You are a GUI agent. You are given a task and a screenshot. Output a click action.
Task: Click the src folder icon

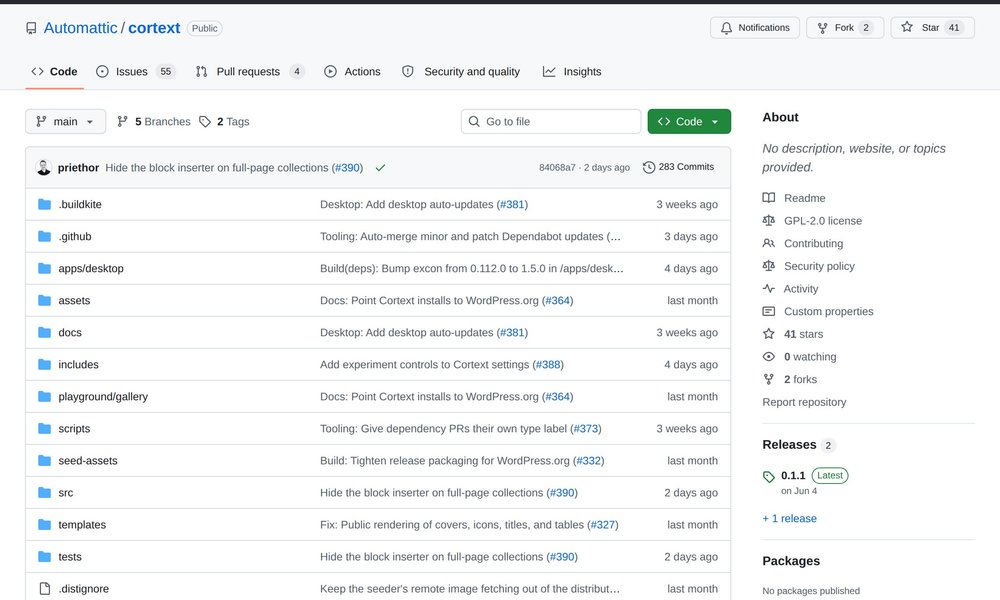tap(44, 493)
